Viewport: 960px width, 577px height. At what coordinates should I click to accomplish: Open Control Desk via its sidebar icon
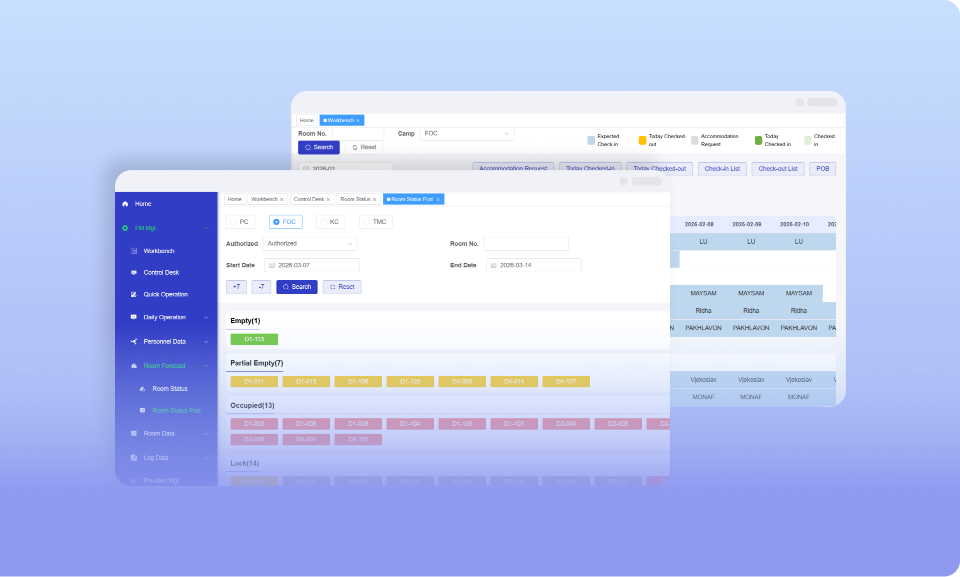point(134,273)
